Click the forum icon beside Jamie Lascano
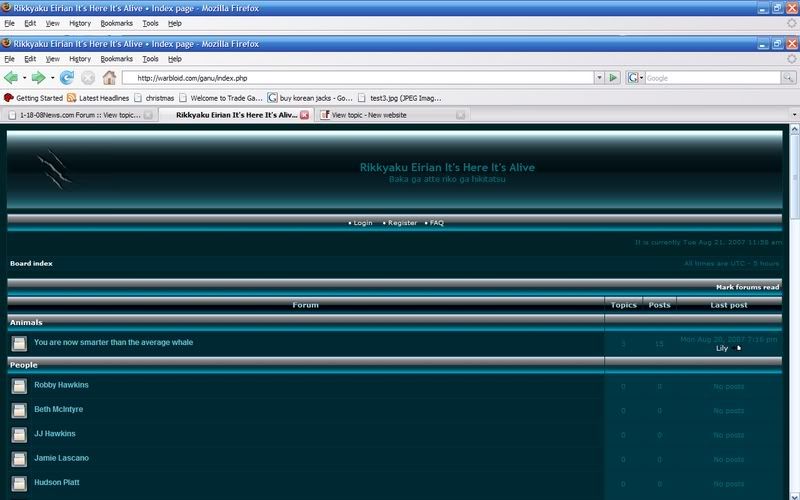This screenshot has width=800, height=500. (x=19, y=459)
